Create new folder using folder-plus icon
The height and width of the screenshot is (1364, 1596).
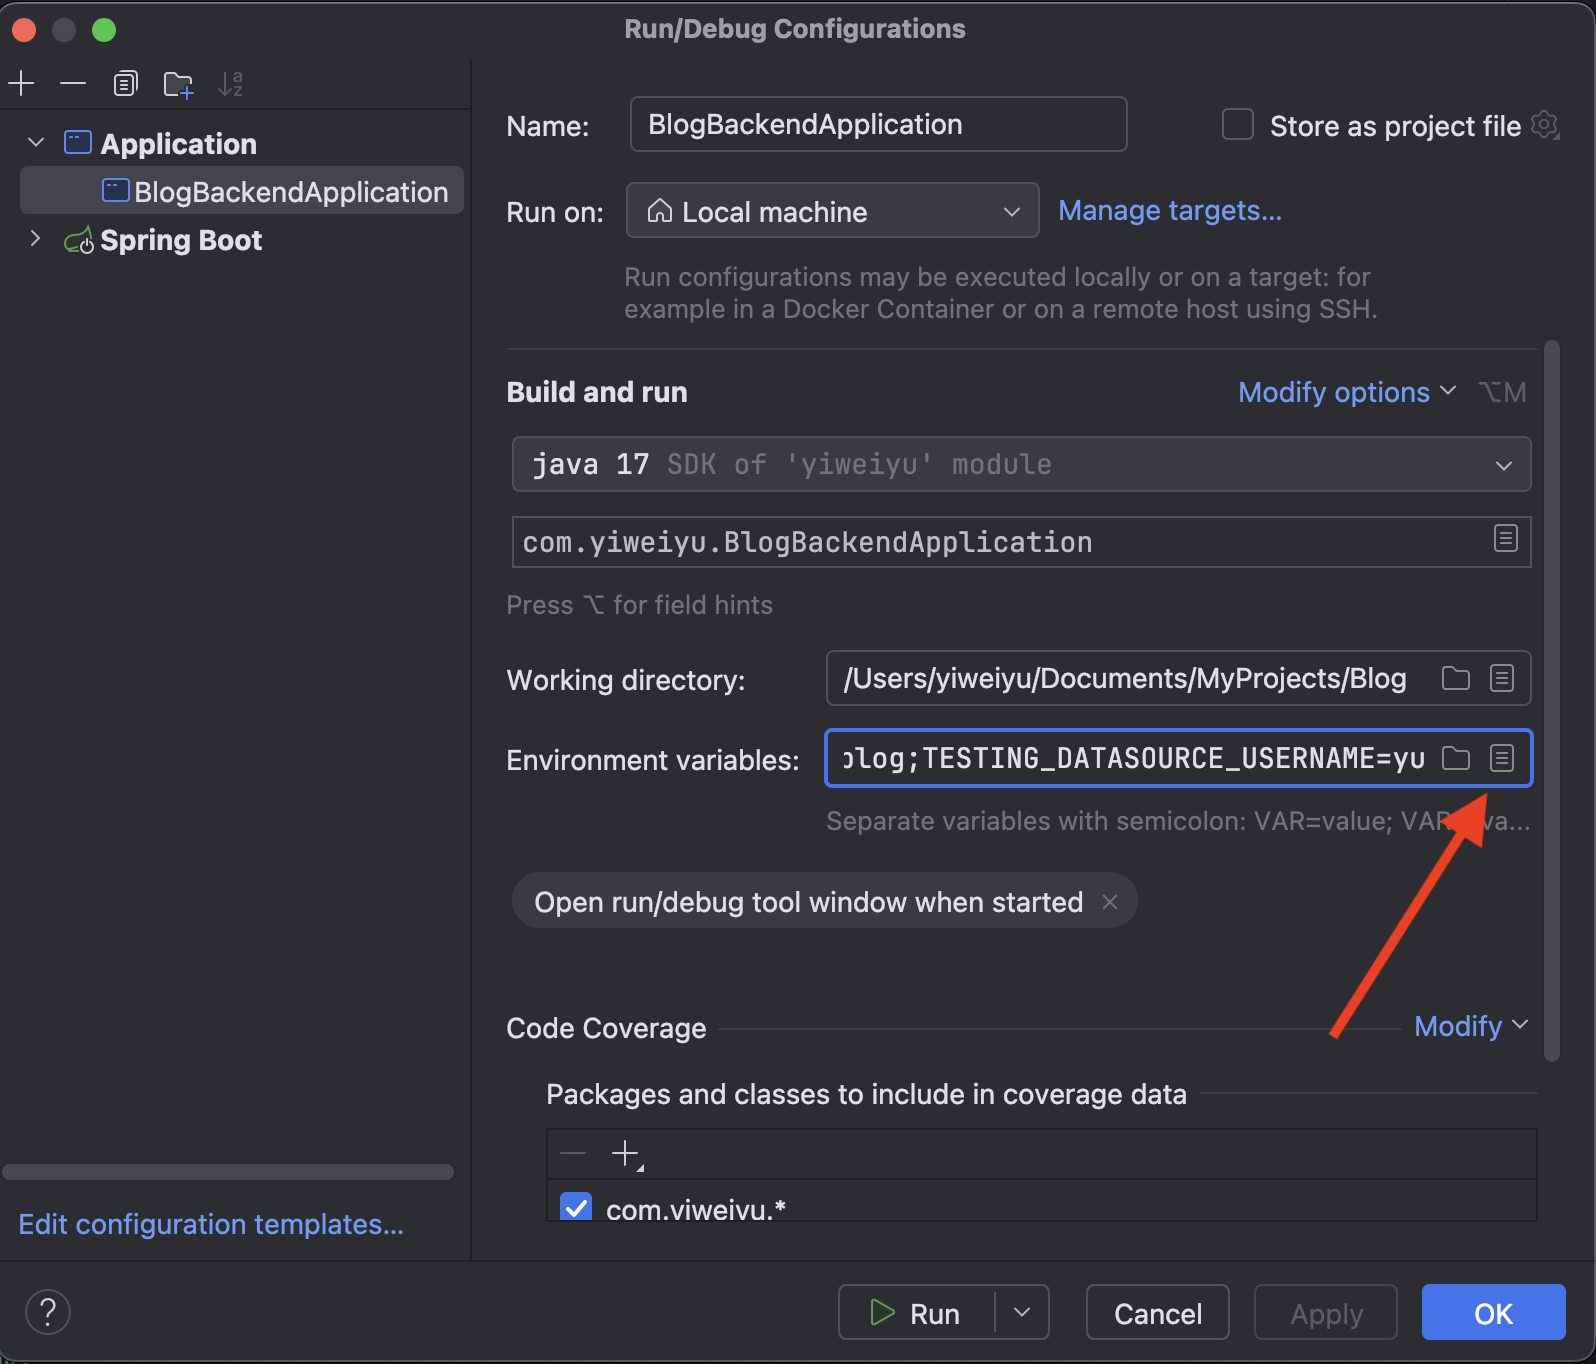coord(178,85)
